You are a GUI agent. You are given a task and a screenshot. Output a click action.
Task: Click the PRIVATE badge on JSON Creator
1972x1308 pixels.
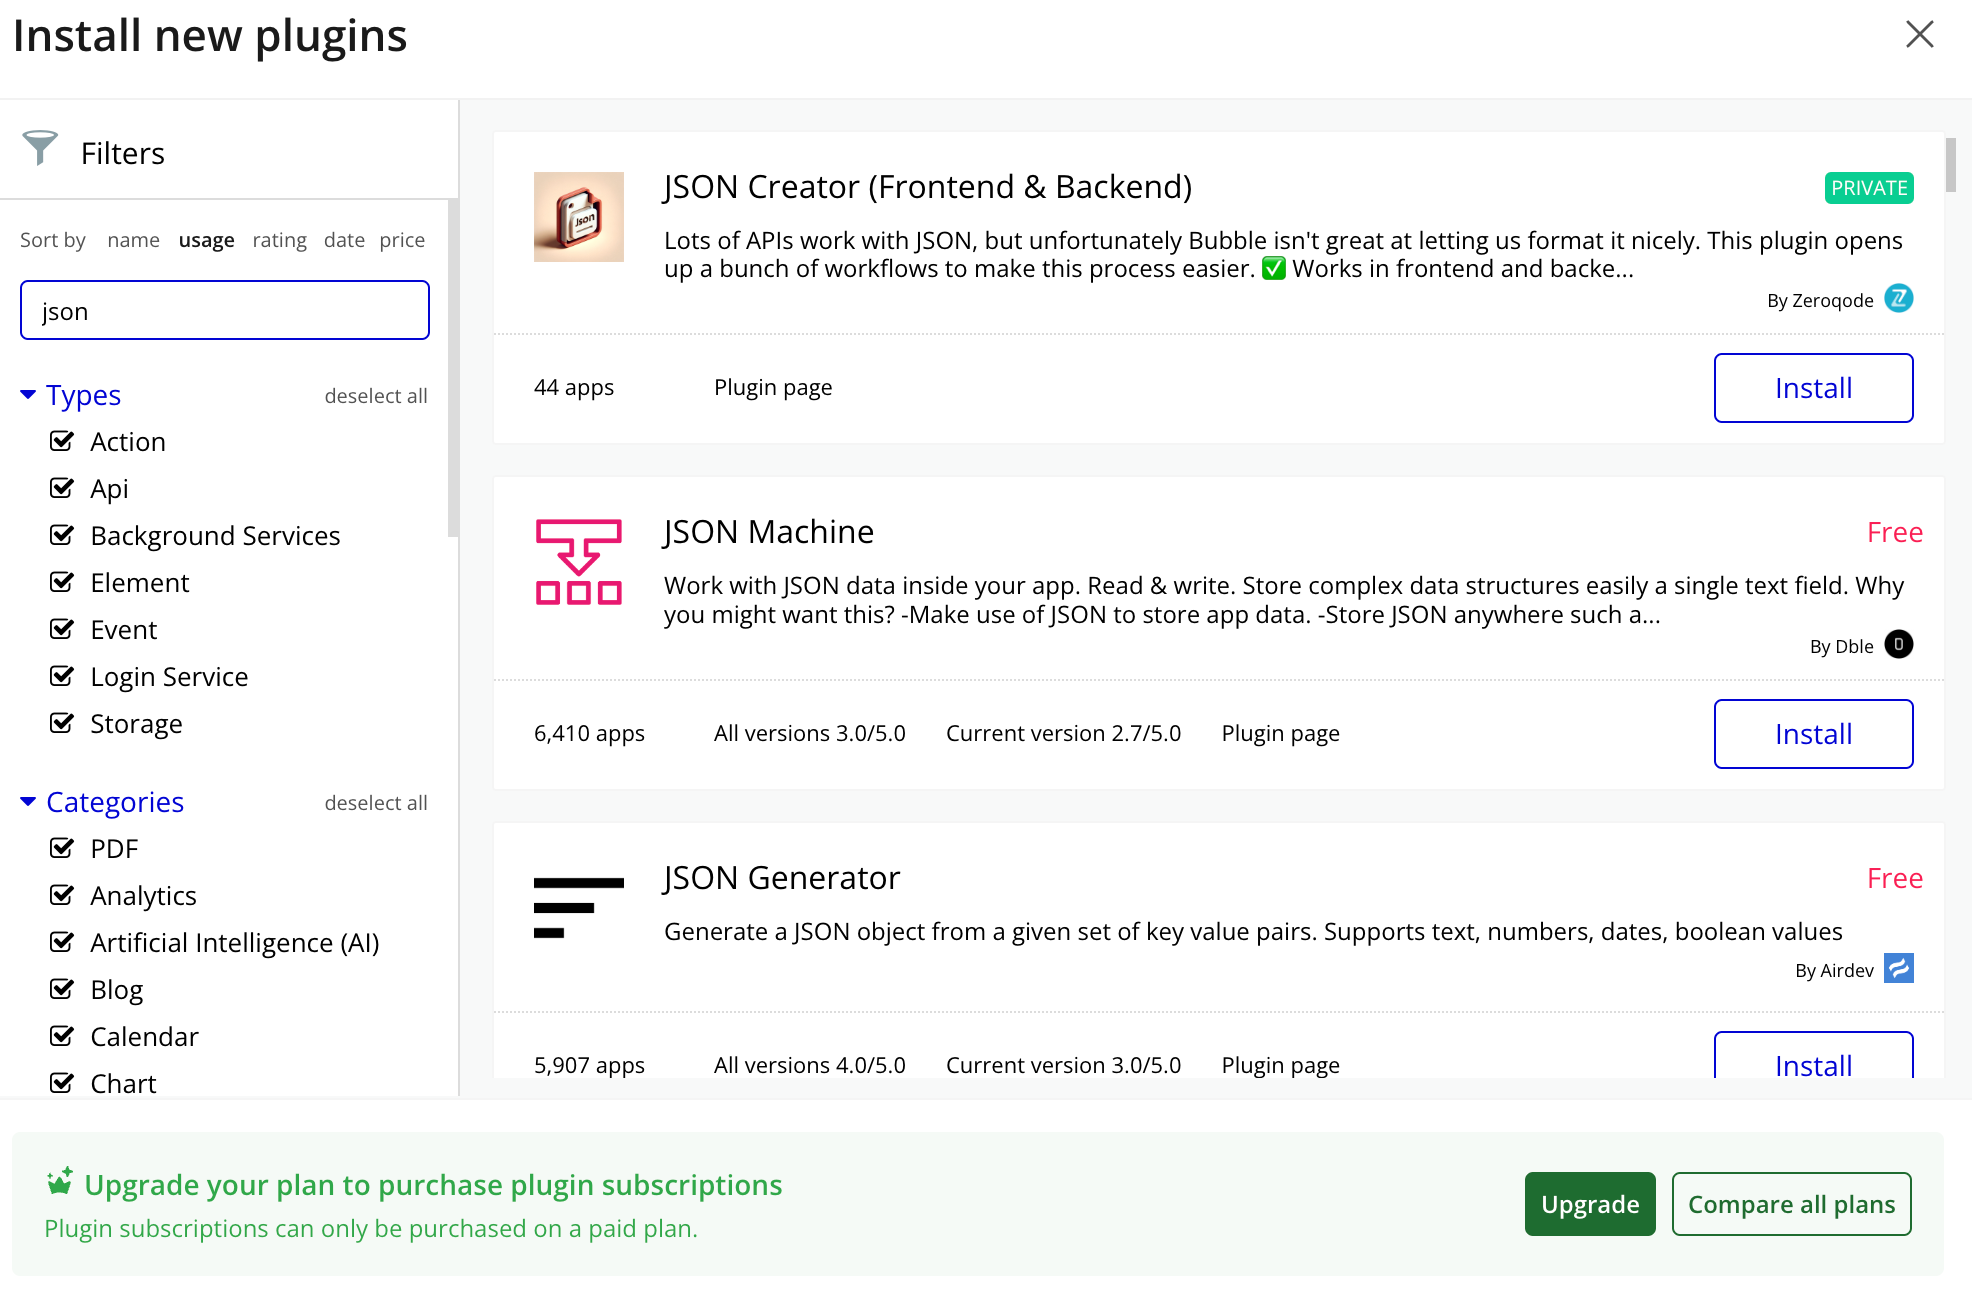tap(1869, 188)
